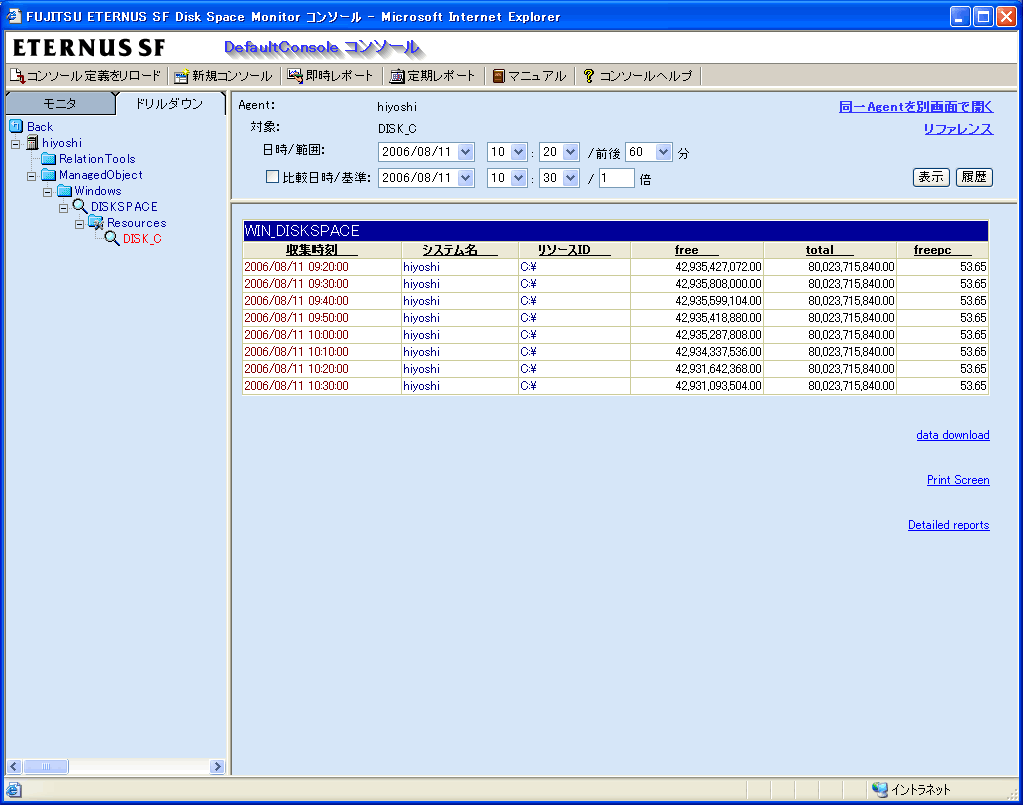Click the hiyoshi server icon
The image size is (1025, 805).
coord(32,143)
